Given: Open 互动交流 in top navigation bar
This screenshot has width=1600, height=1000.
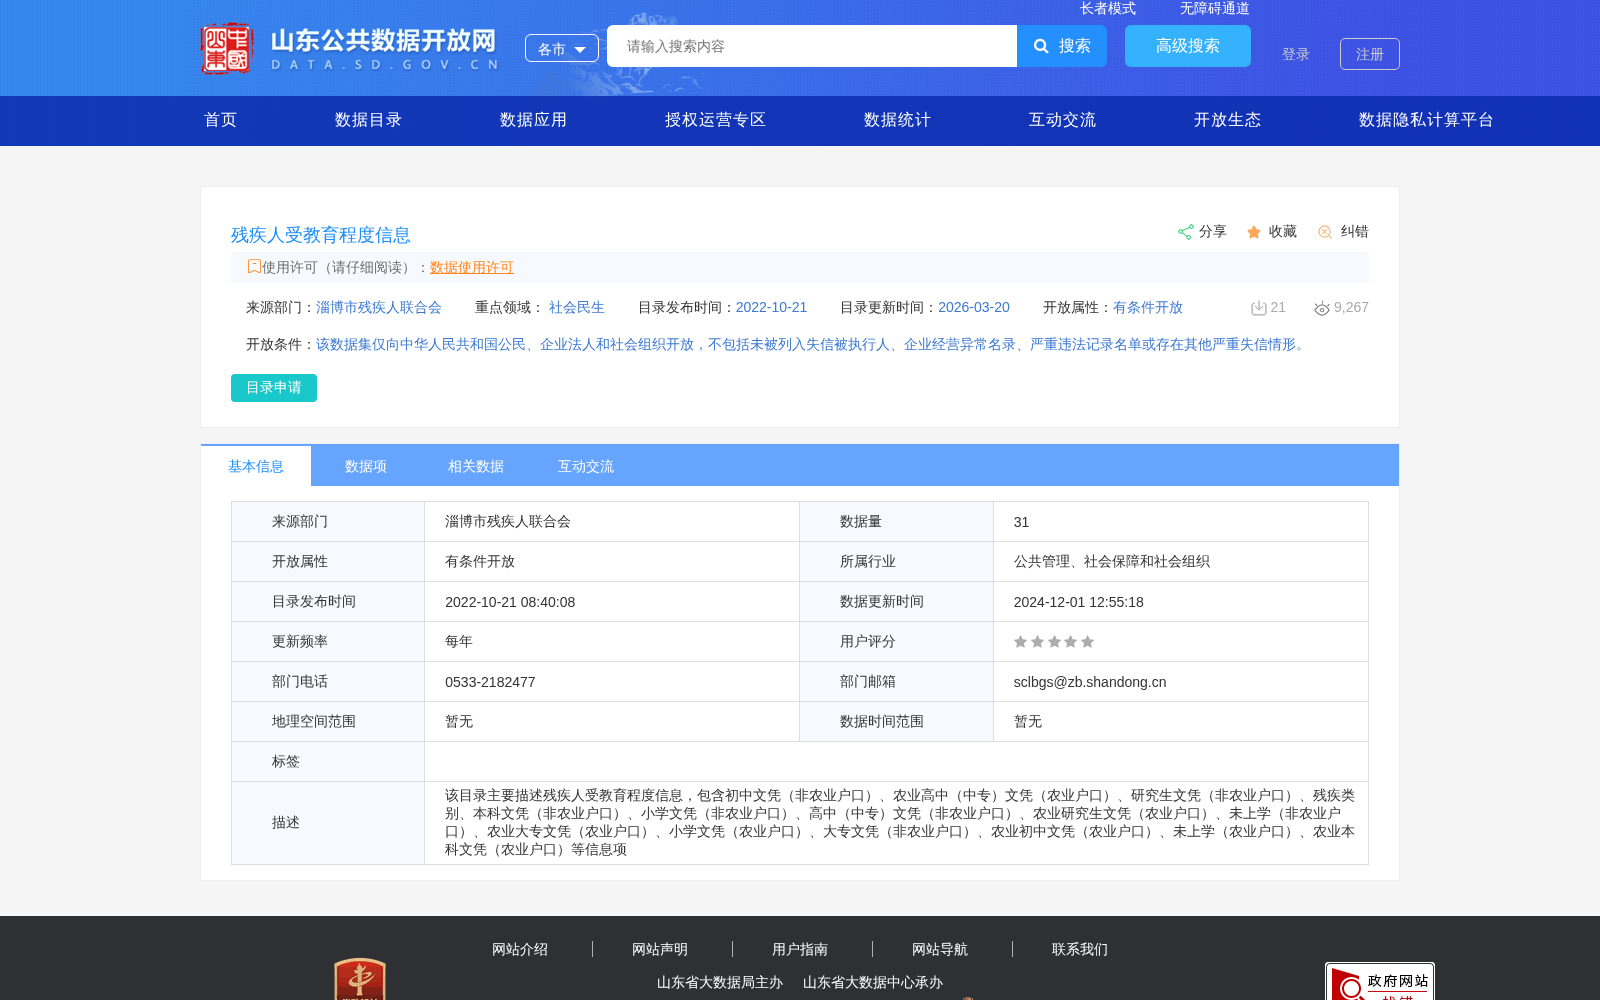Looking at the screenshot, I should click(x=1062, y=120).
